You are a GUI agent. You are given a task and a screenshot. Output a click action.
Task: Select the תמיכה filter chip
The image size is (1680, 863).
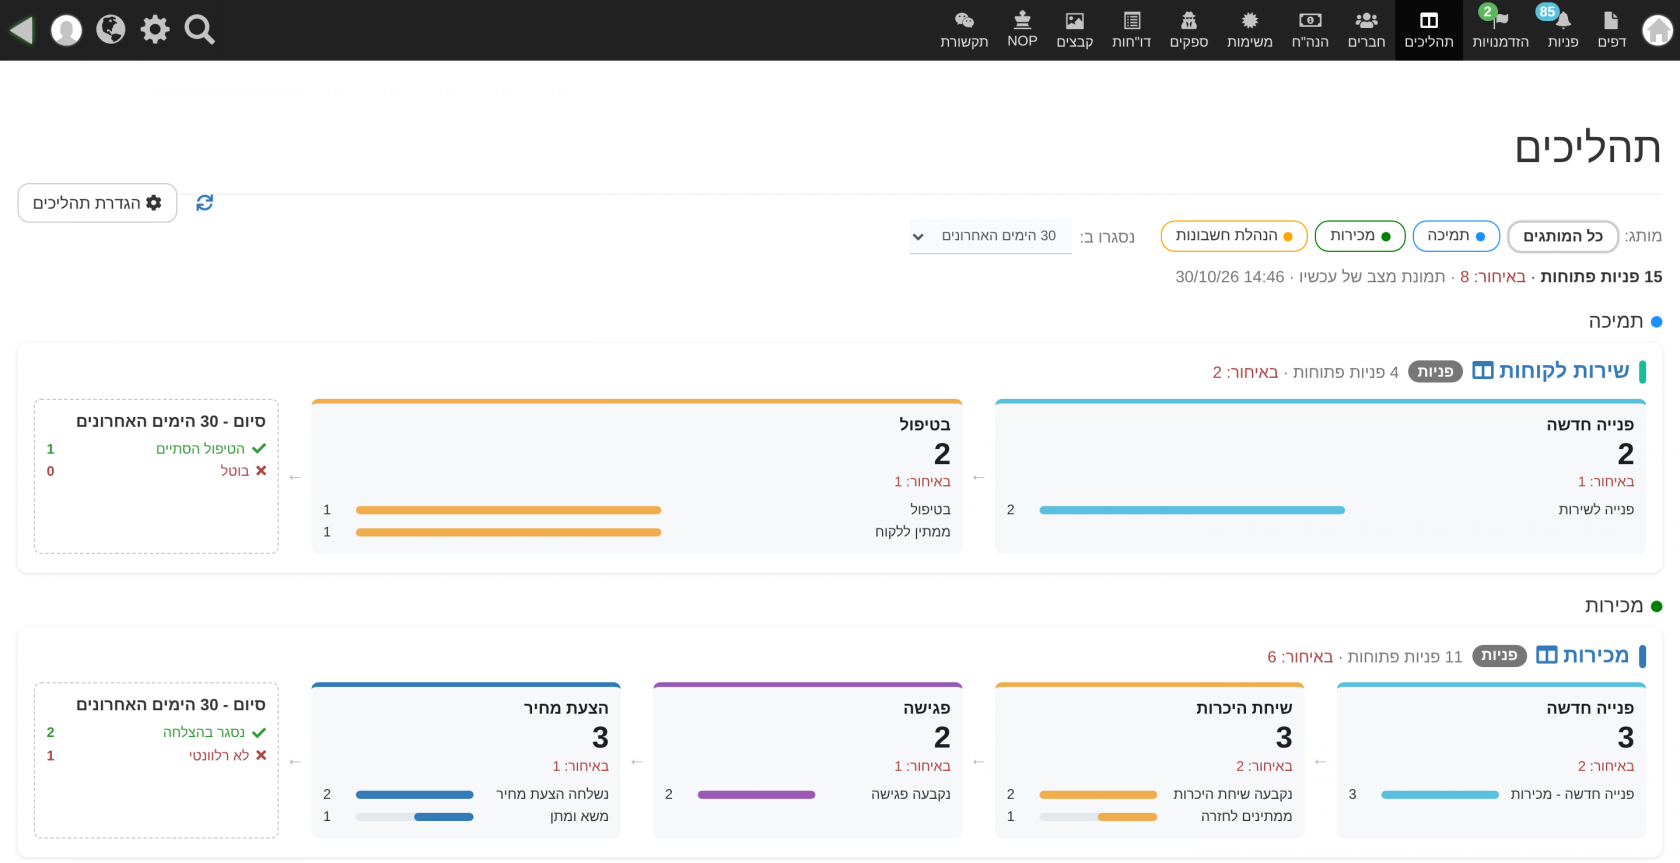point(1456,236)
